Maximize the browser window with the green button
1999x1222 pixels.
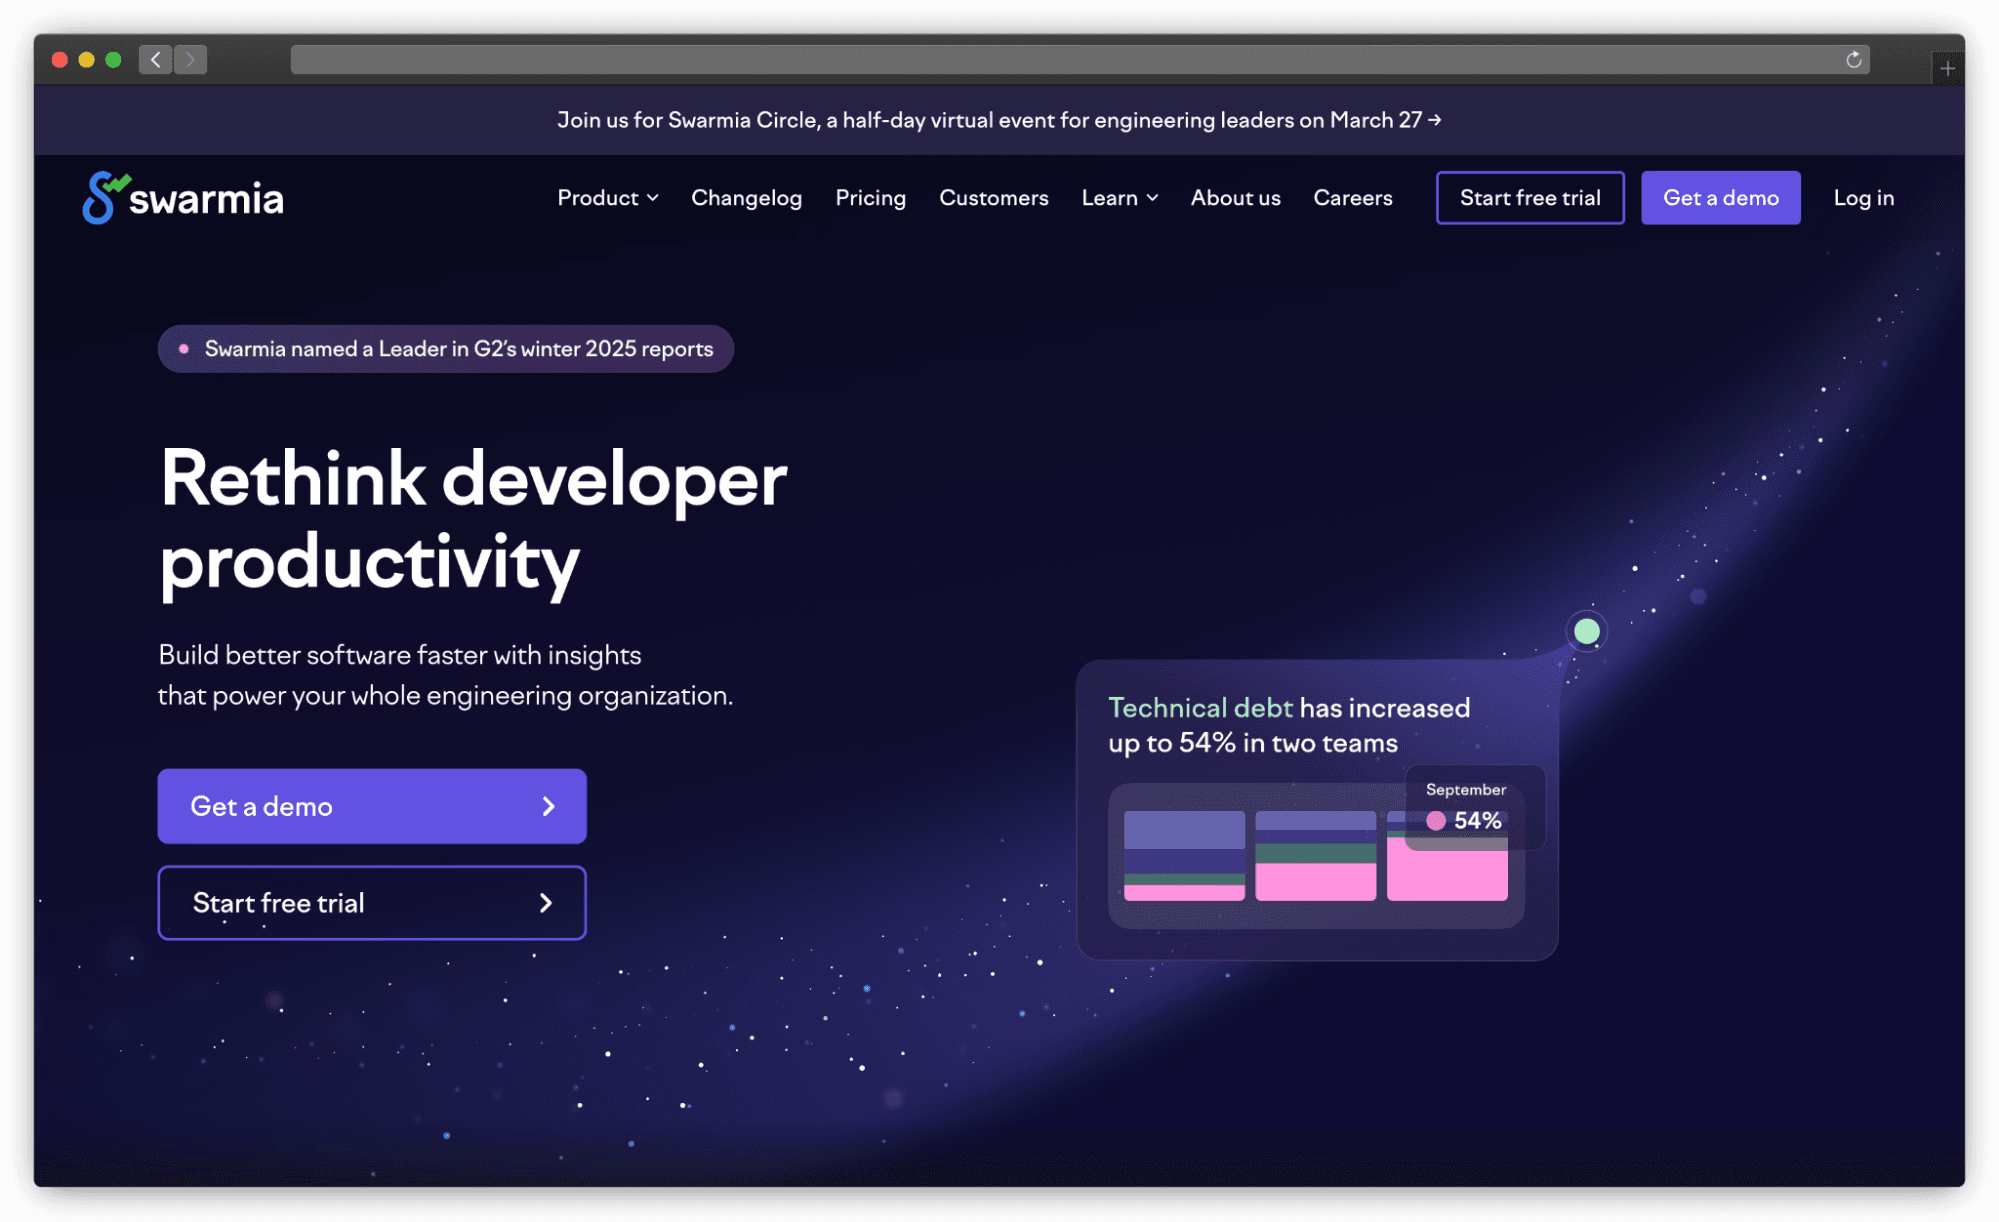[x=113, y=60]
